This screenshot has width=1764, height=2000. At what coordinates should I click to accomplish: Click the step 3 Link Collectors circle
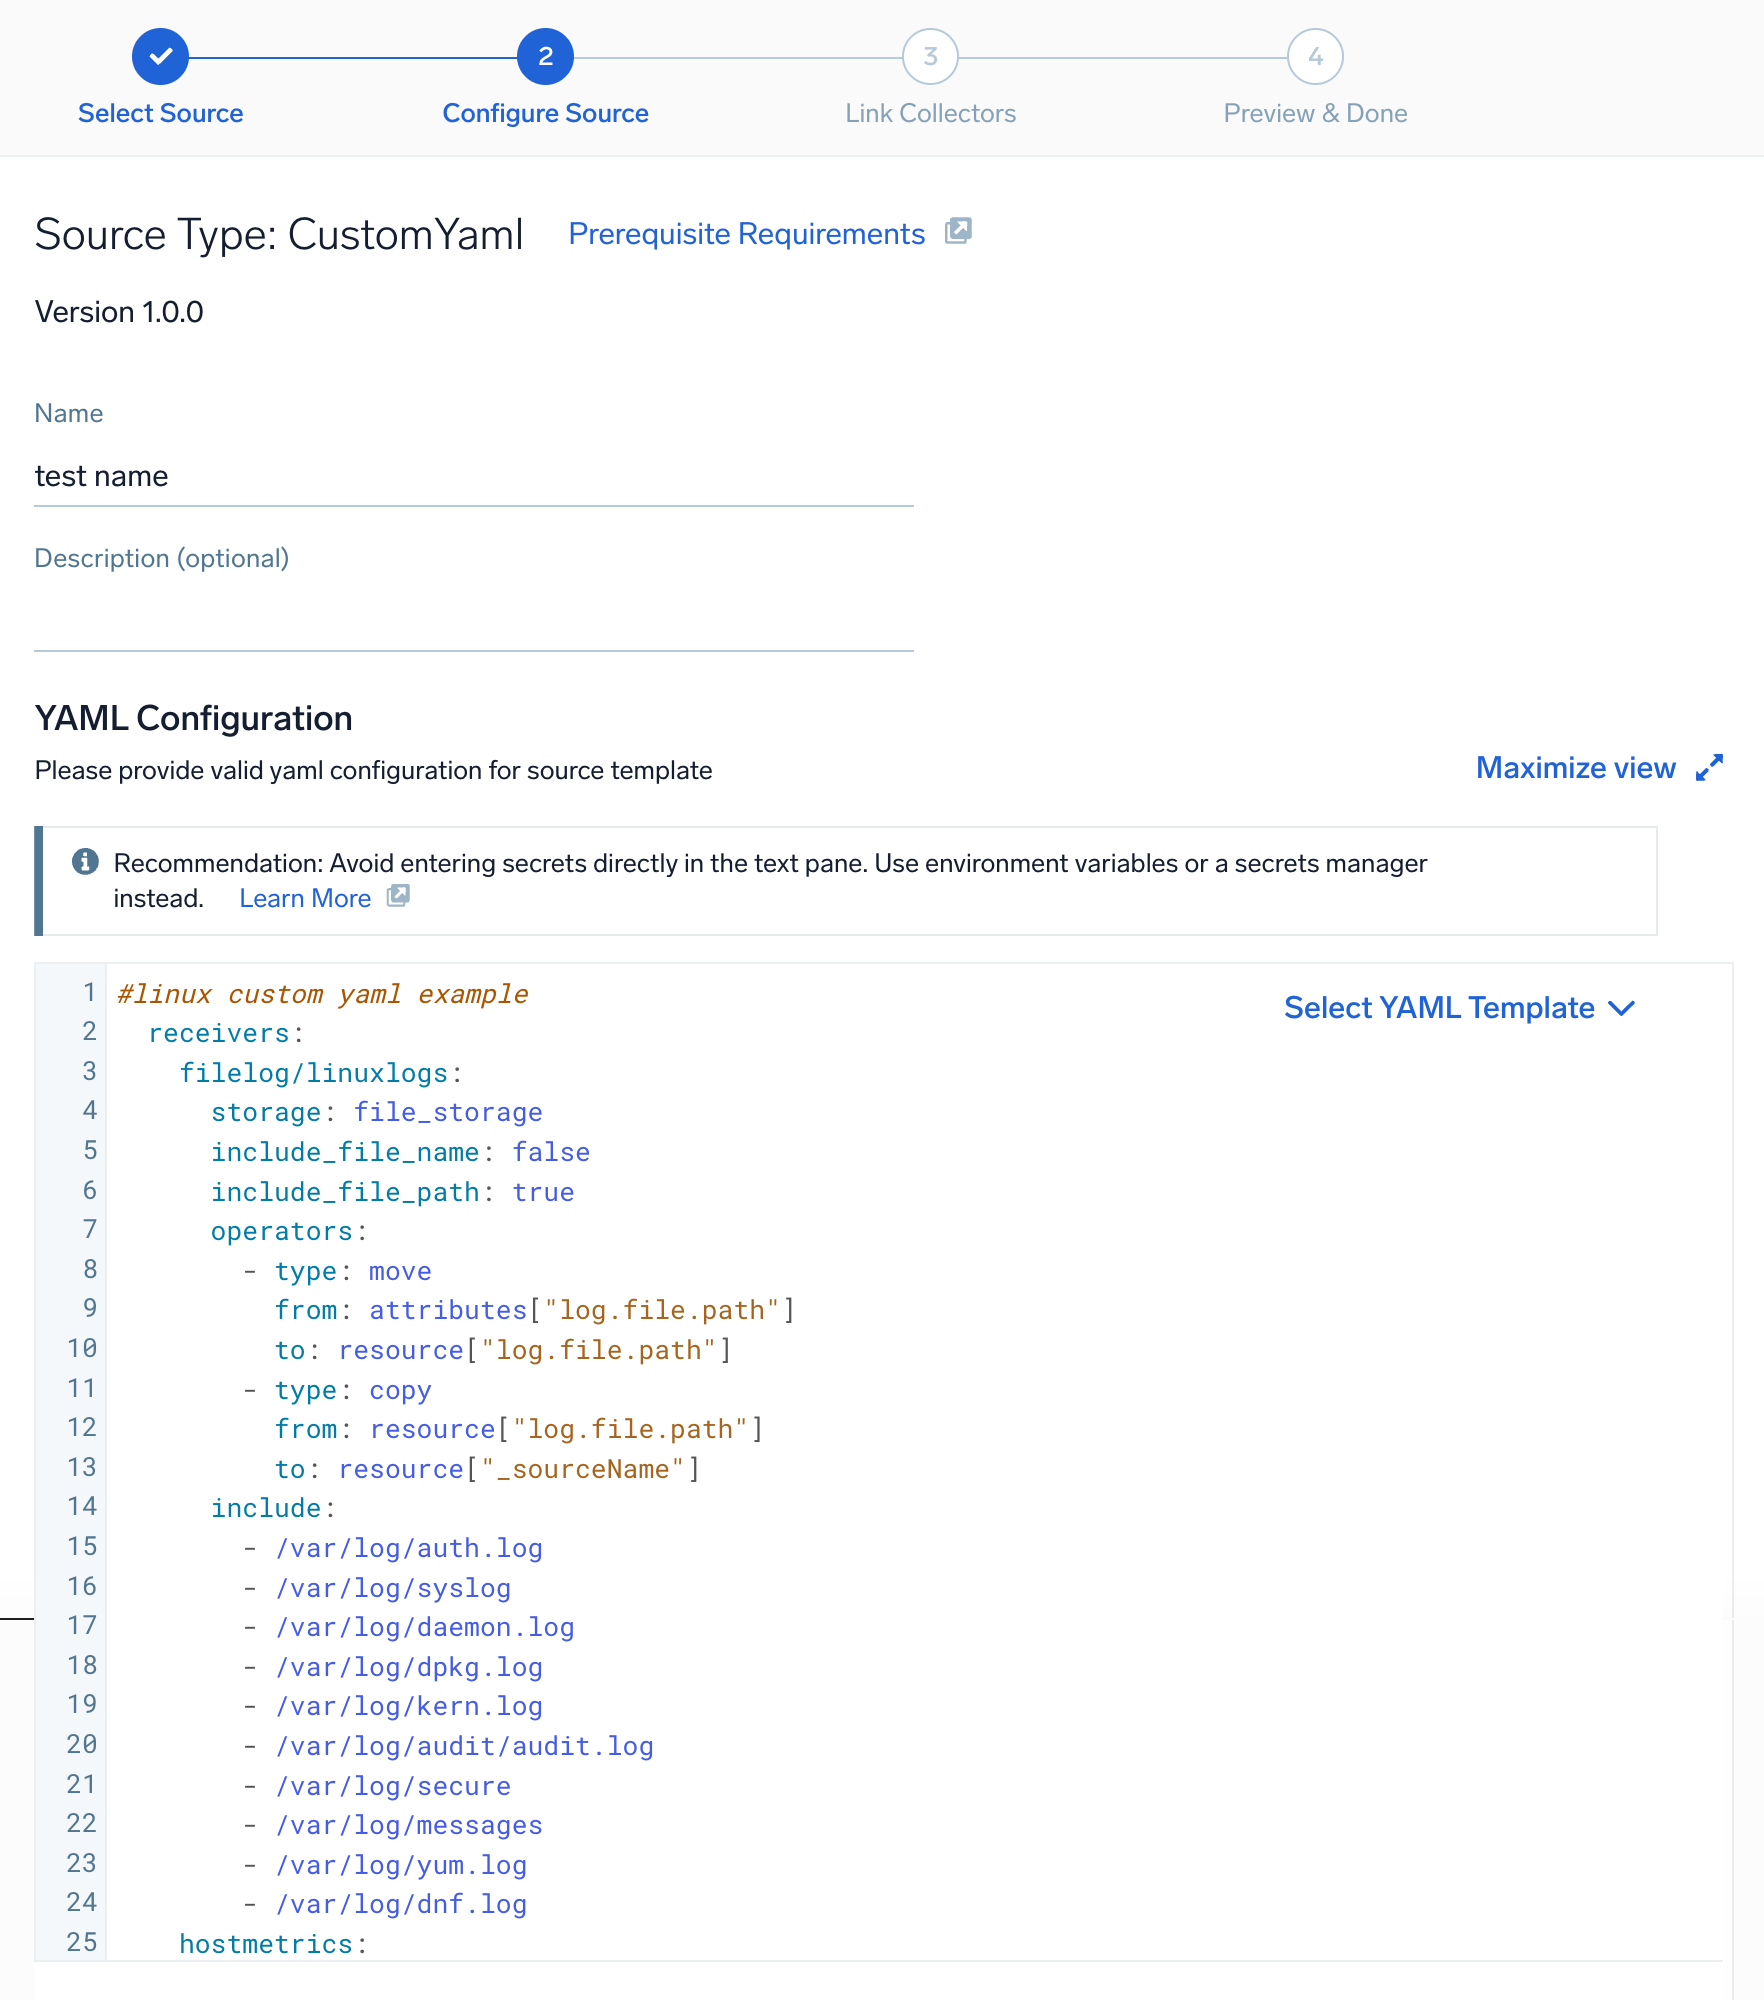tap(930, 57)
